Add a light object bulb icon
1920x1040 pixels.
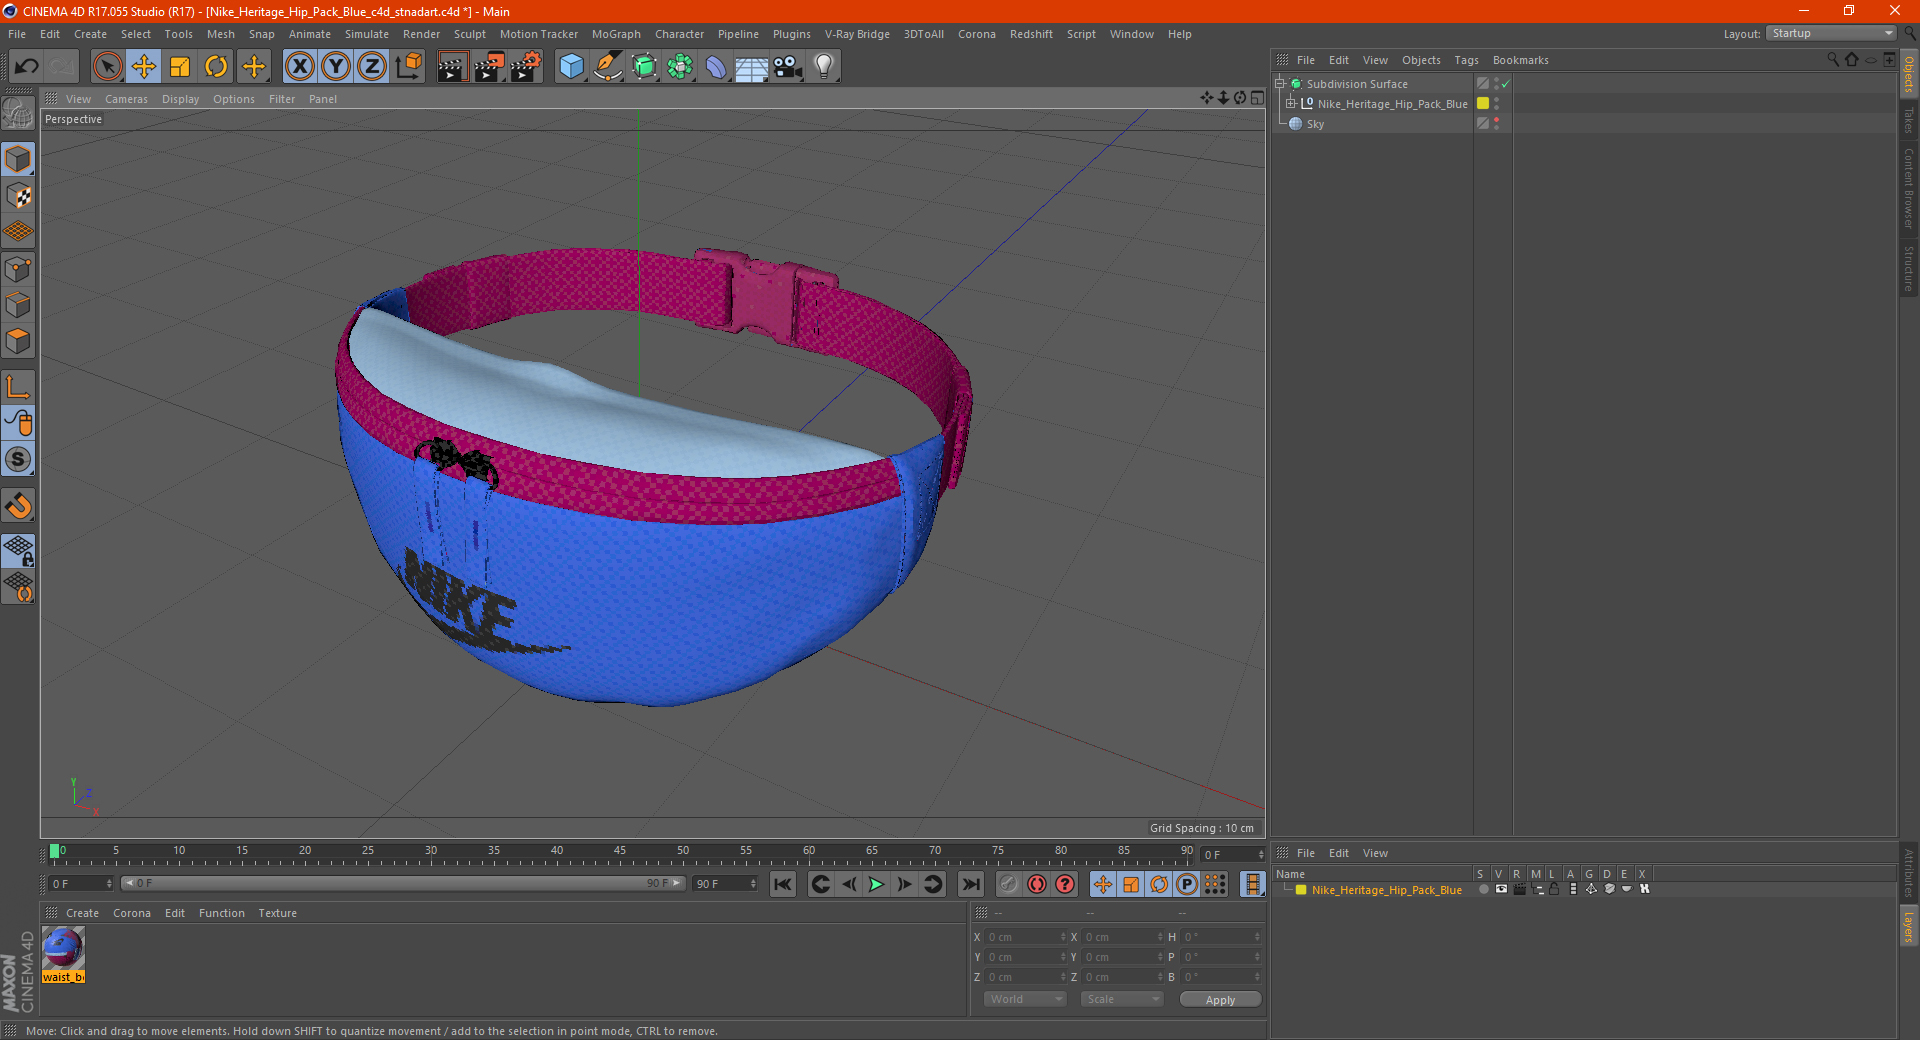(824, 67)
